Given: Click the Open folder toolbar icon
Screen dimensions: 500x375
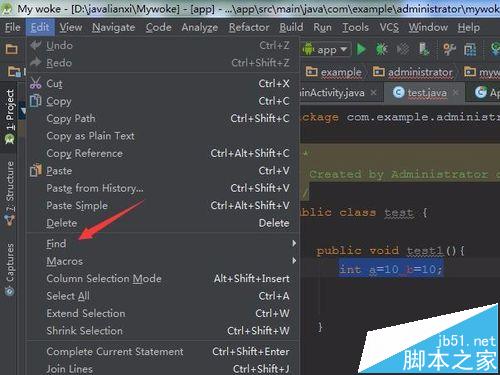Looking at the screenshot, I should pos(11,49).
